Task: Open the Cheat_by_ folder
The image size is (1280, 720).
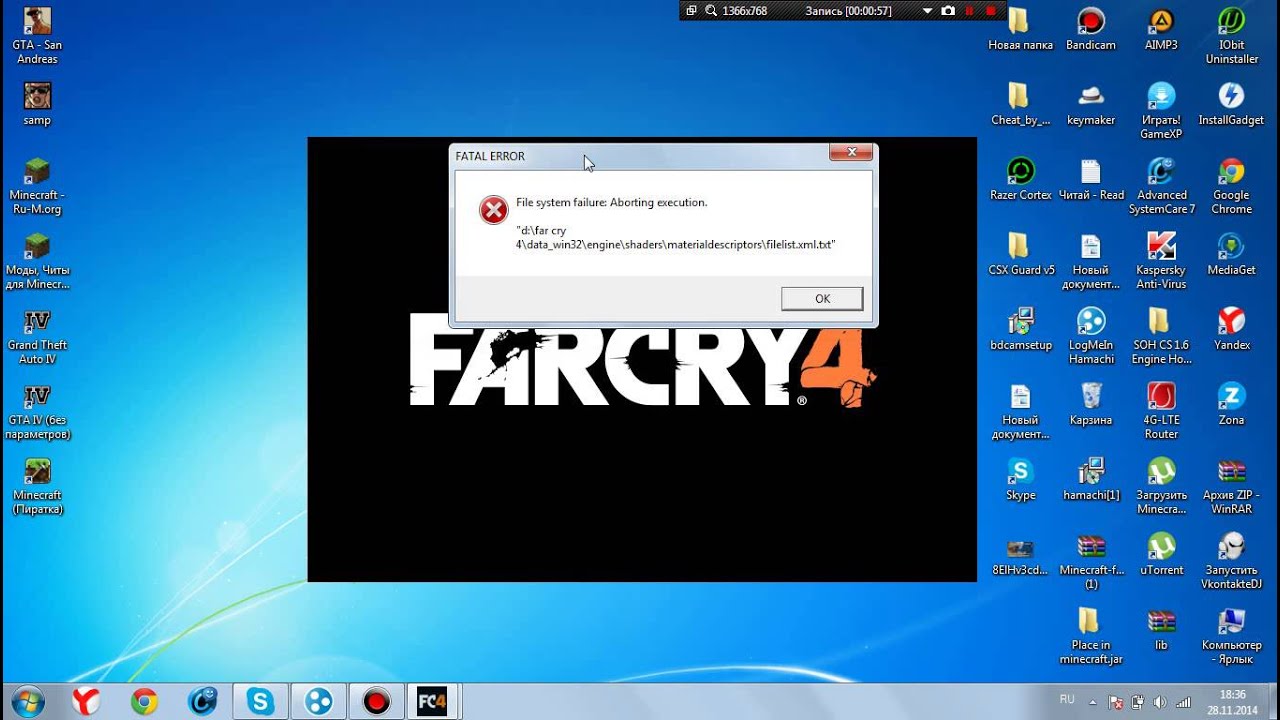Action: pyautogui.click(x=1020, y=104)
